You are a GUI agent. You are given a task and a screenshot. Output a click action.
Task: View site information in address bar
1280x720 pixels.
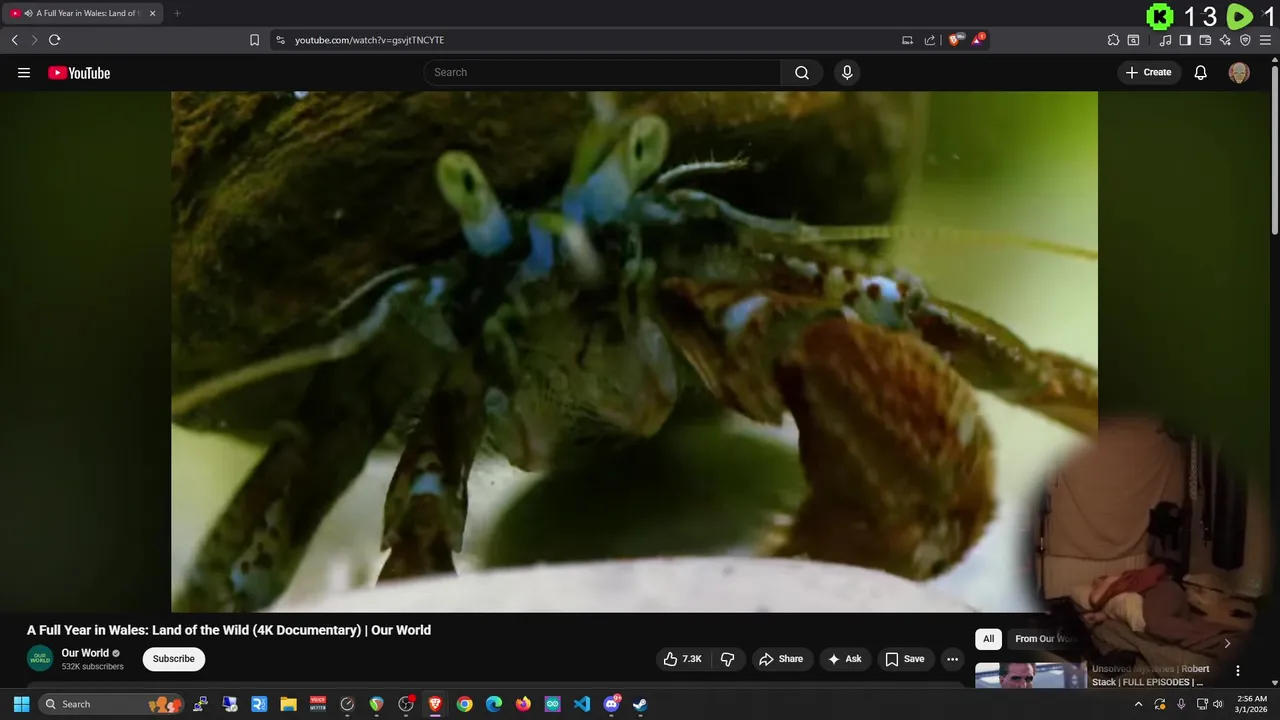[x=280, y=40]
